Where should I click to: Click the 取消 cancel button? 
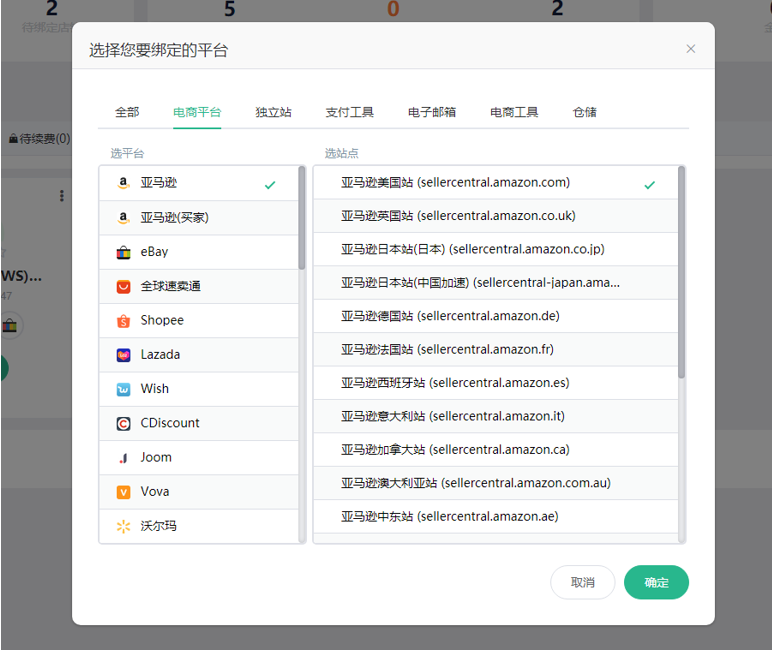tap(582, 582)
